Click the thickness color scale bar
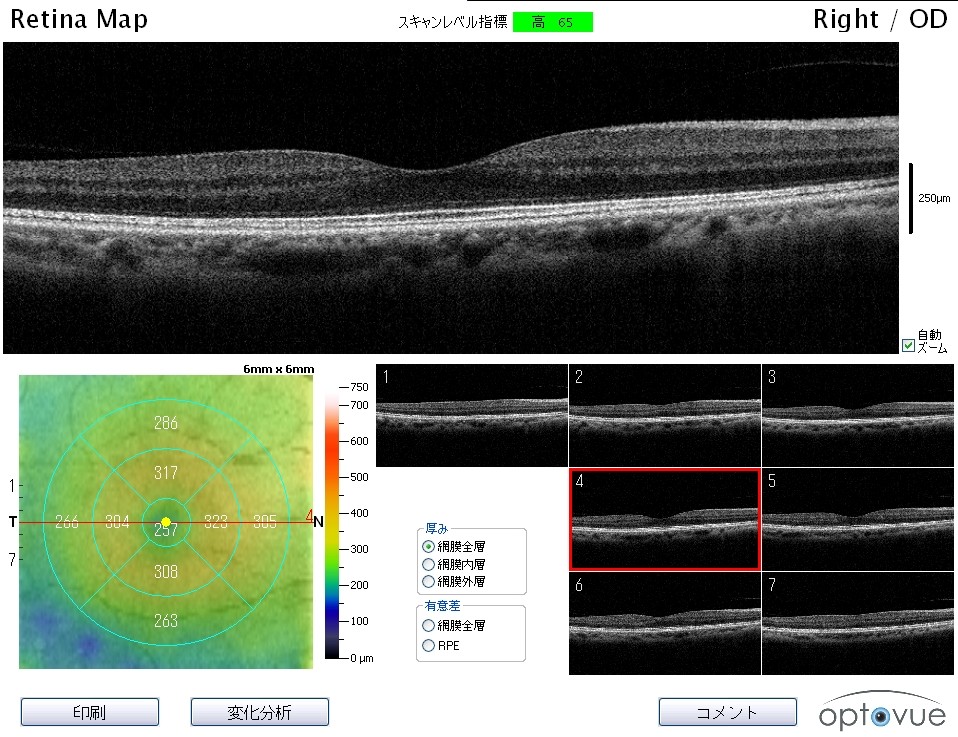Image resolution: width=958 pixels, height=737 pixels. pyautogui.click(x=332, y=521)
